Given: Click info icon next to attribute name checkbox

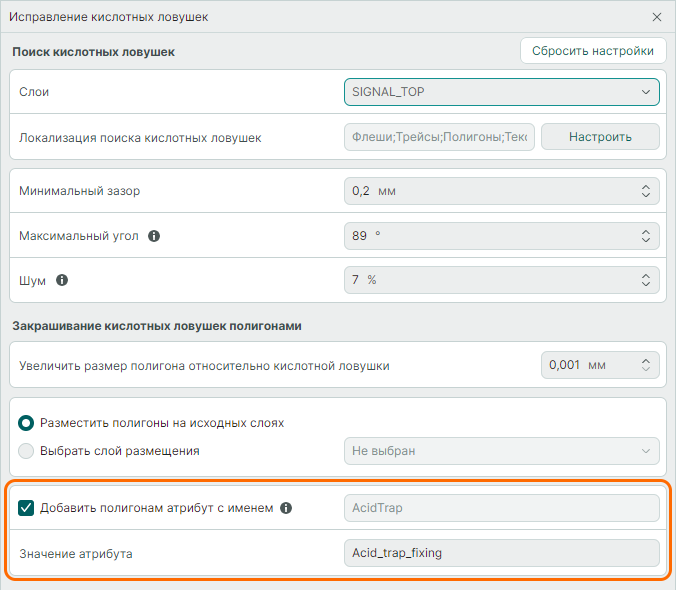Looking at the screenshot, I should coord(286,508).
